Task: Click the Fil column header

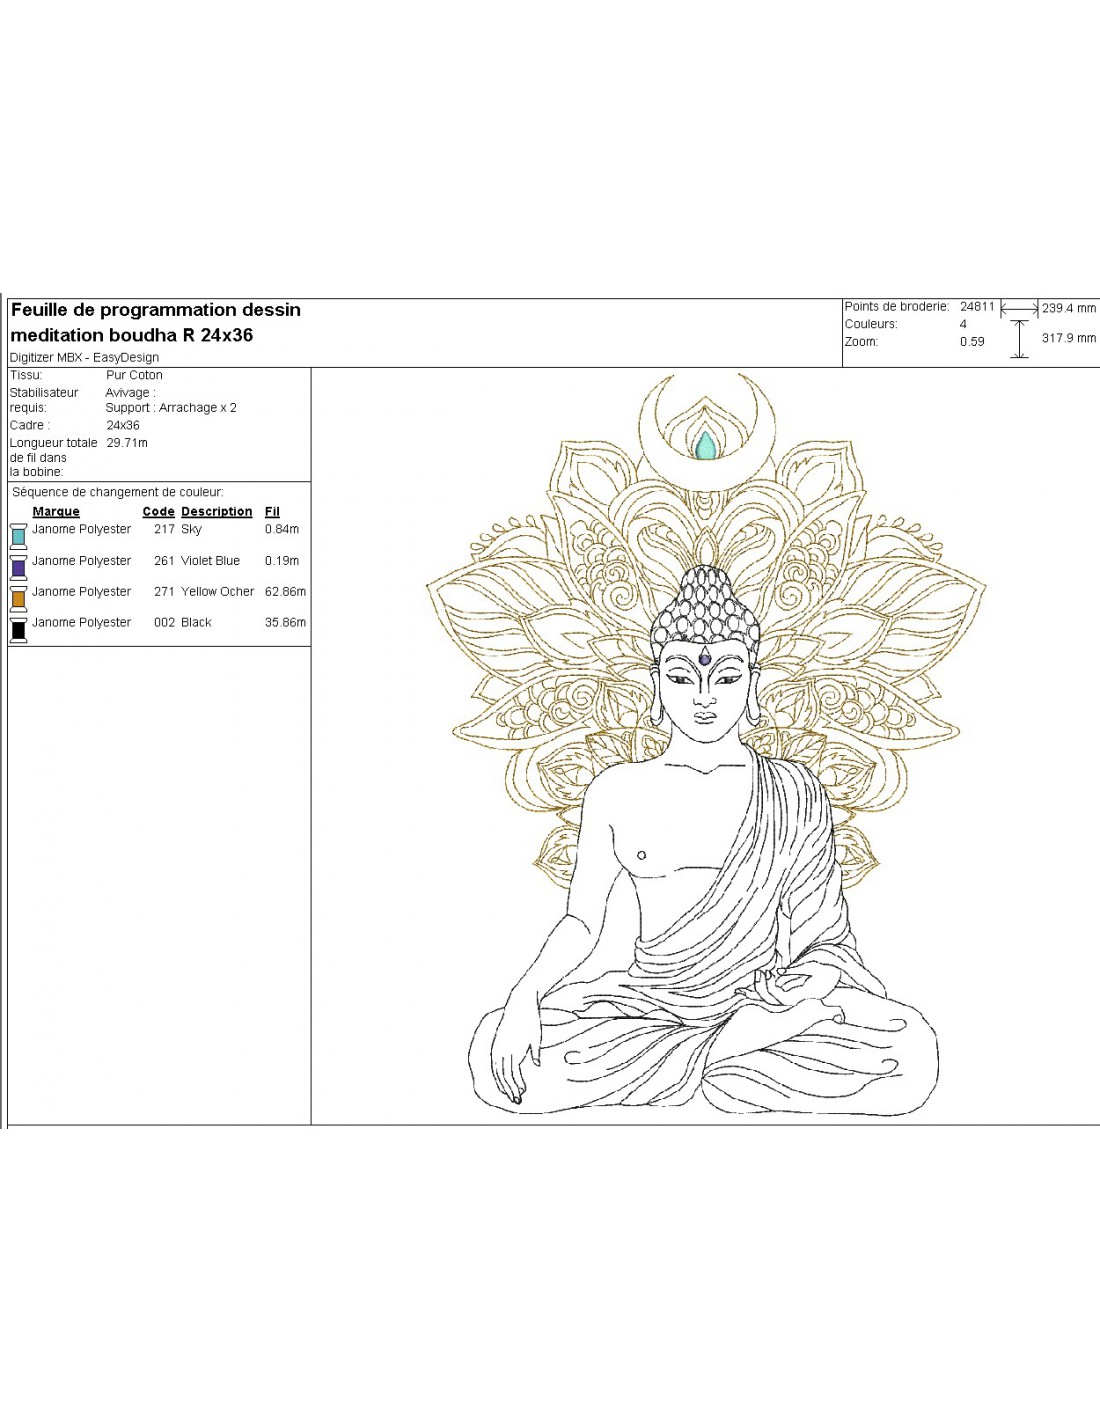Action: click(x=272, y=511)
